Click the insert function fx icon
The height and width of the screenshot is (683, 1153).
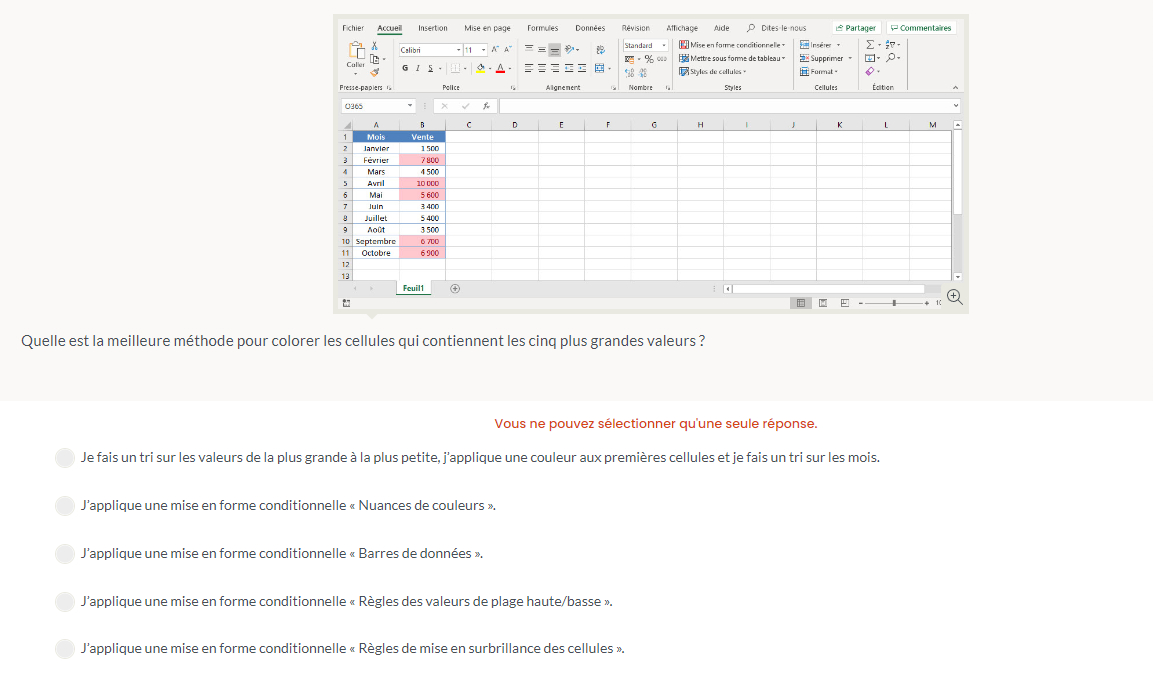486,106
